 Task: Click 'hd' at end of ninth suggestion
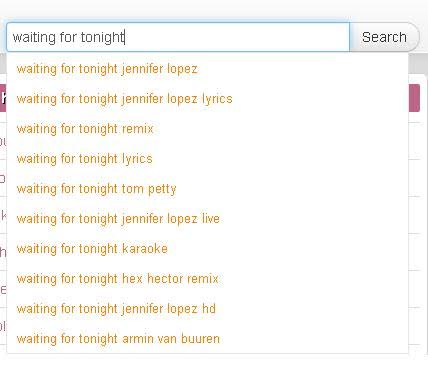click(209, 309)
